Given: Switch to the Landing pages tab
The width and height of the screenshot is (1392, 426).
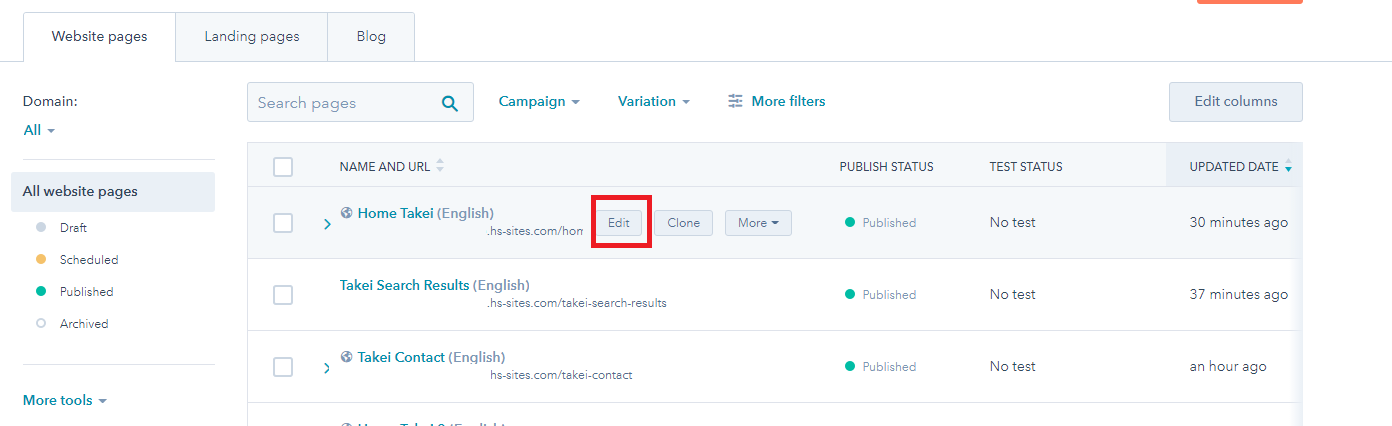Looking at the screenshot, I should (252, 37).
